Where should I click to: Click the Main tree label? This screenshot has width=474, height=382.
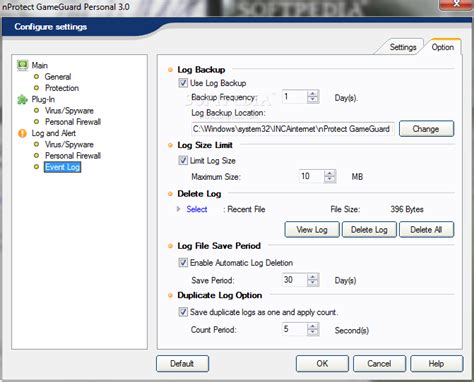tap(40, 65)
